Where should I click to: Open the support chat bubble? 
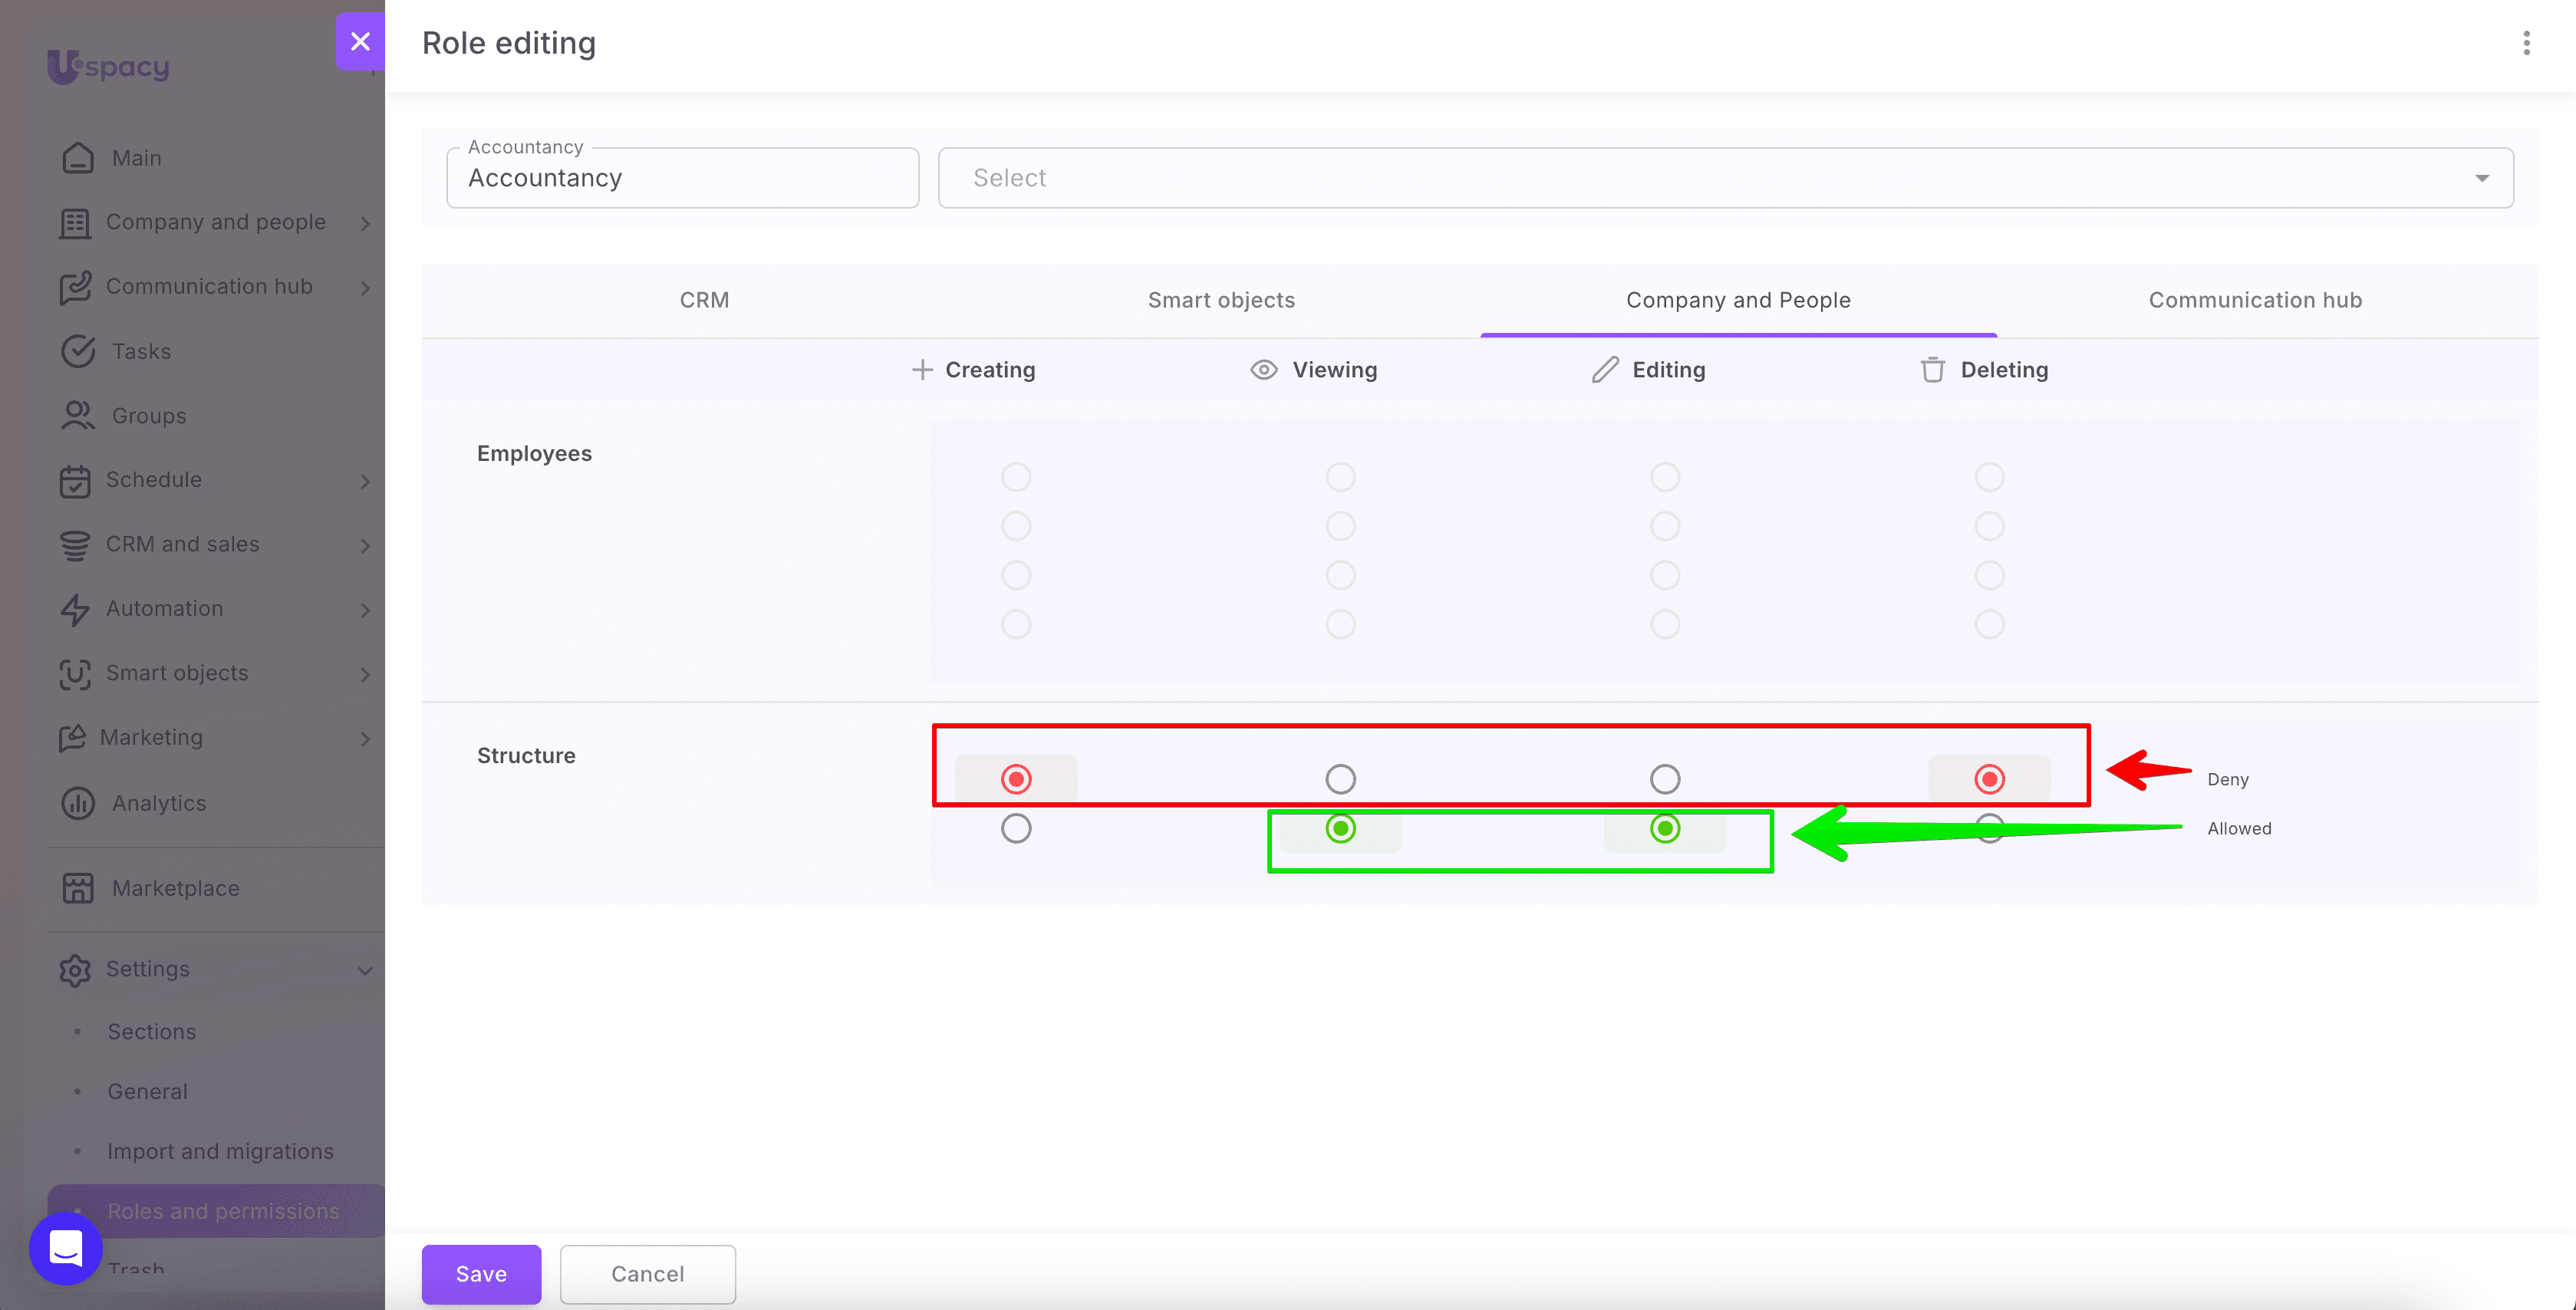[x=66, y=1248]
